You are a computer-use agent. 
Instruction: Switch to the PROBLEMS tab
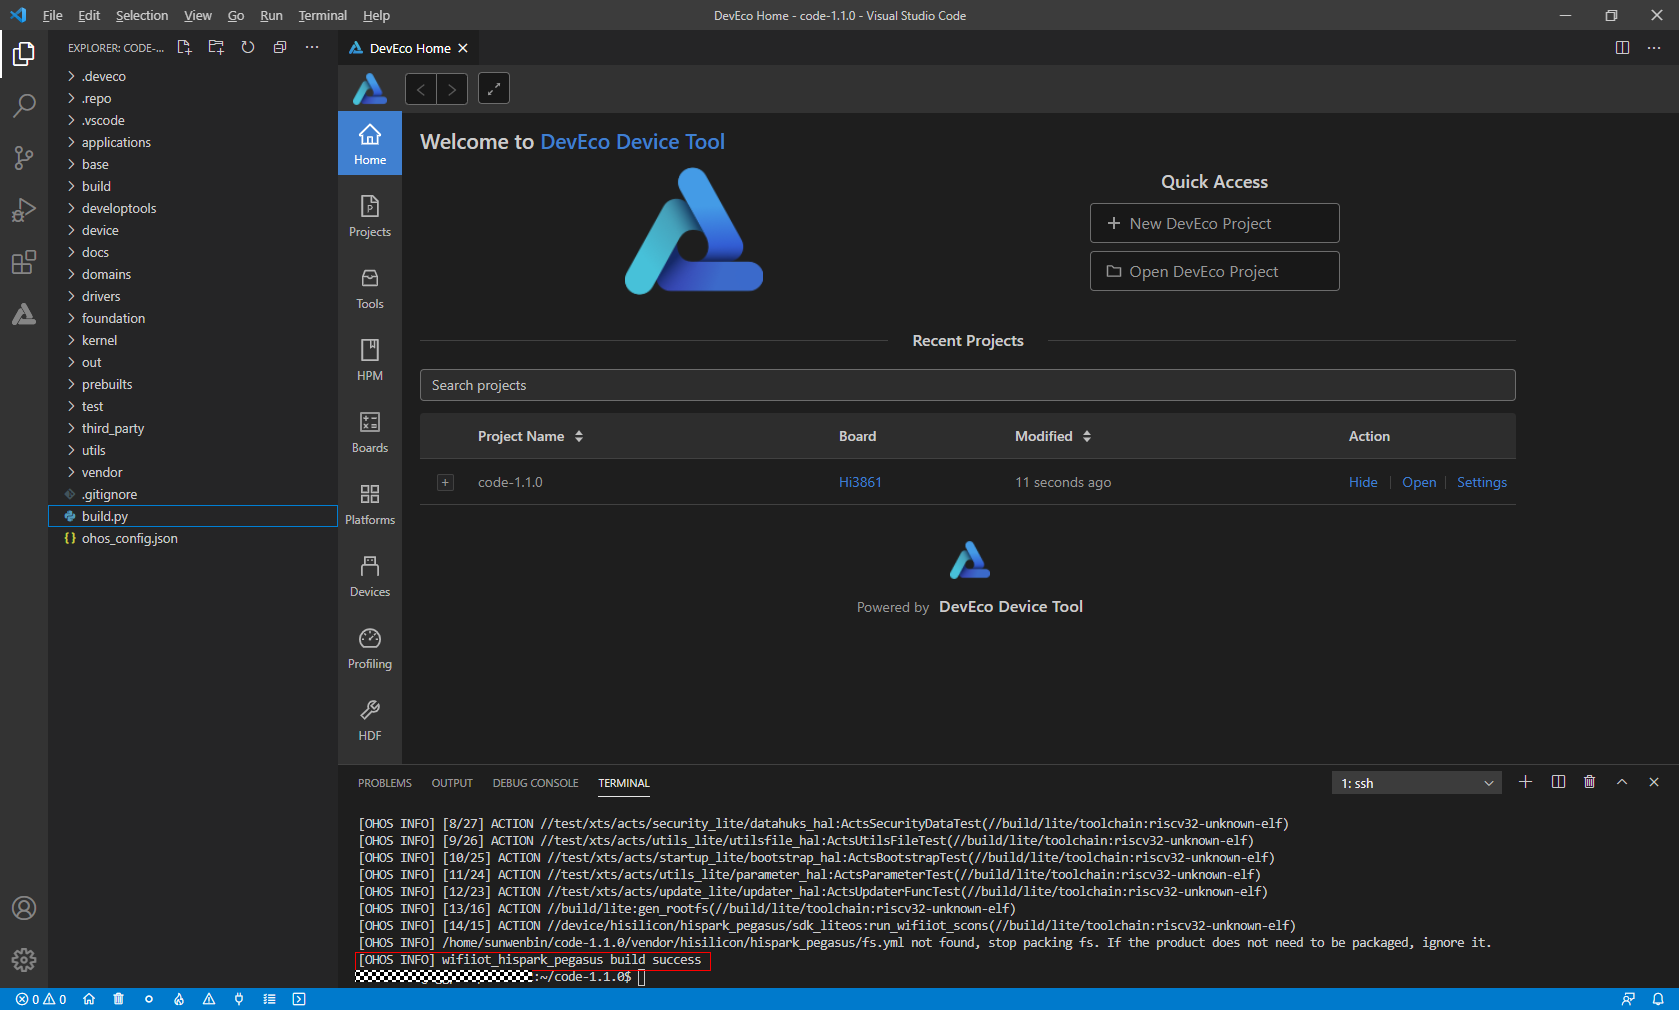385,783
